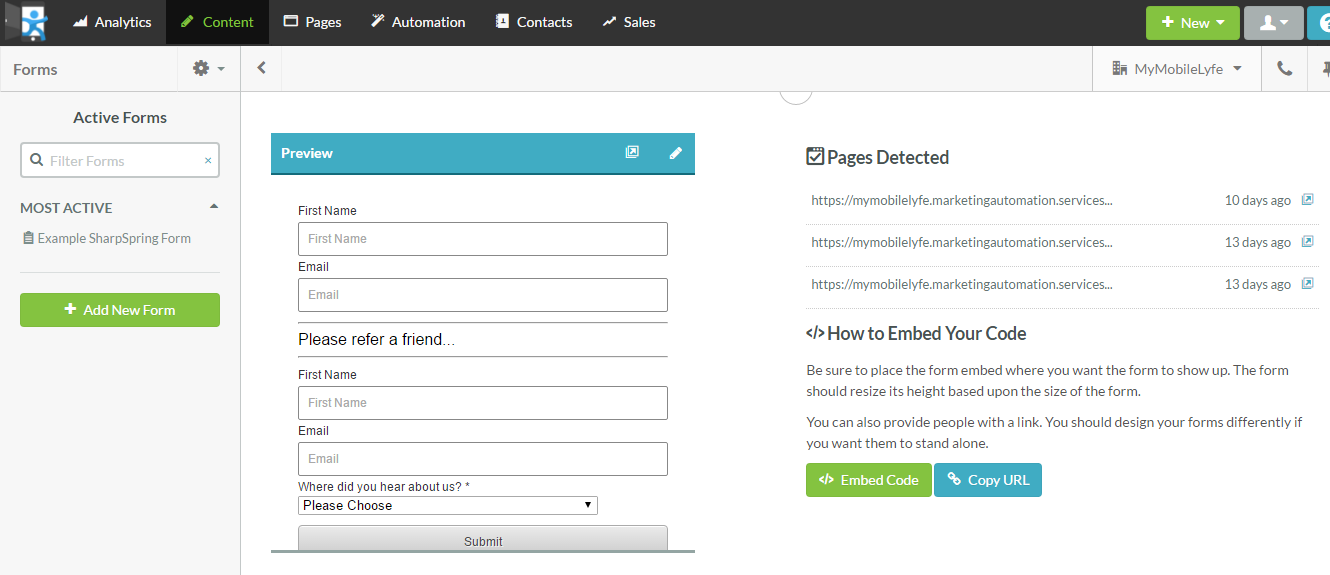Open MyMobileLyfe company dropdown
1330x575 pixels.
1177,69
